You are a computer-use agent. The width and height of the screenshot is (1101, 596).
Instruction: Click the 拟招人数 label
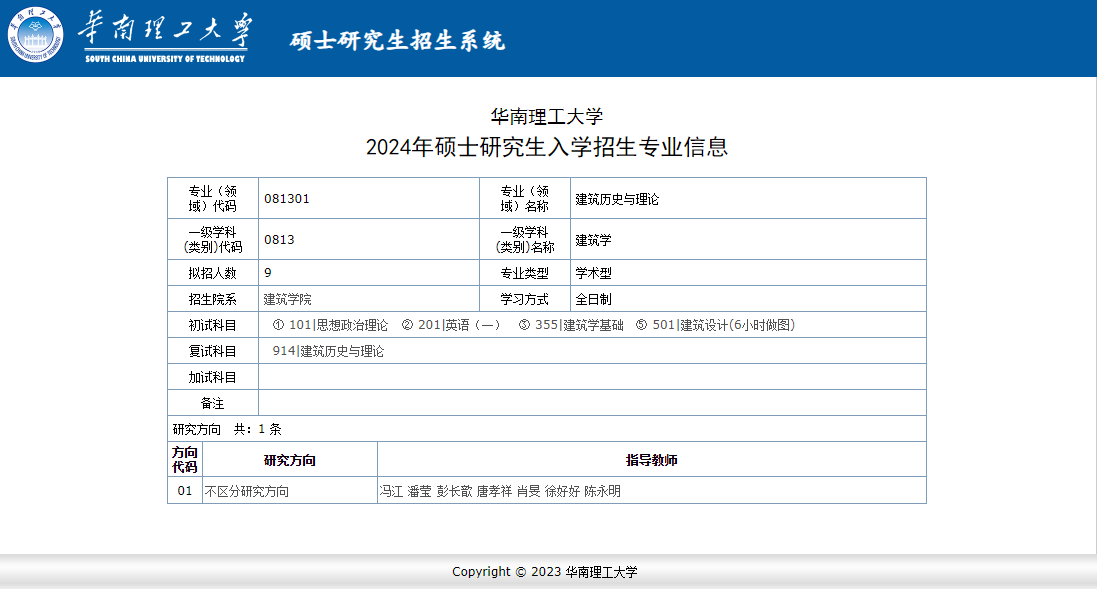click(x=213, y=273)
